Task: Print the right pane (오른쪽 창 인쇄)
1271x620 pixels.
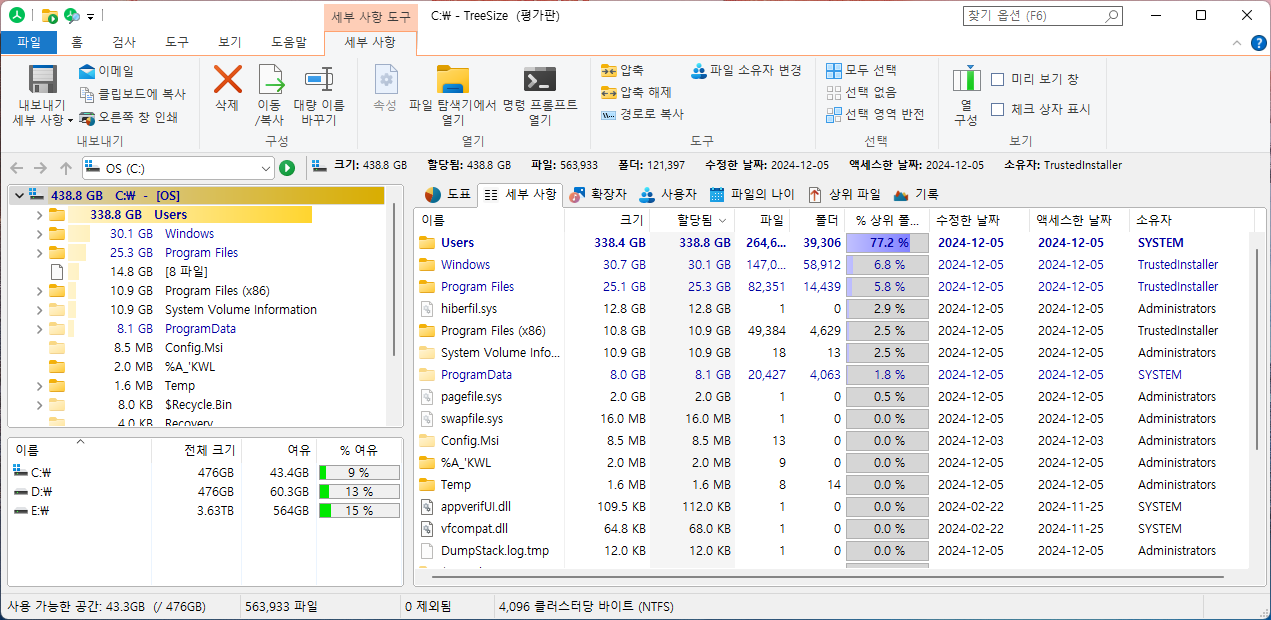Action: click(x=128, y=117)
